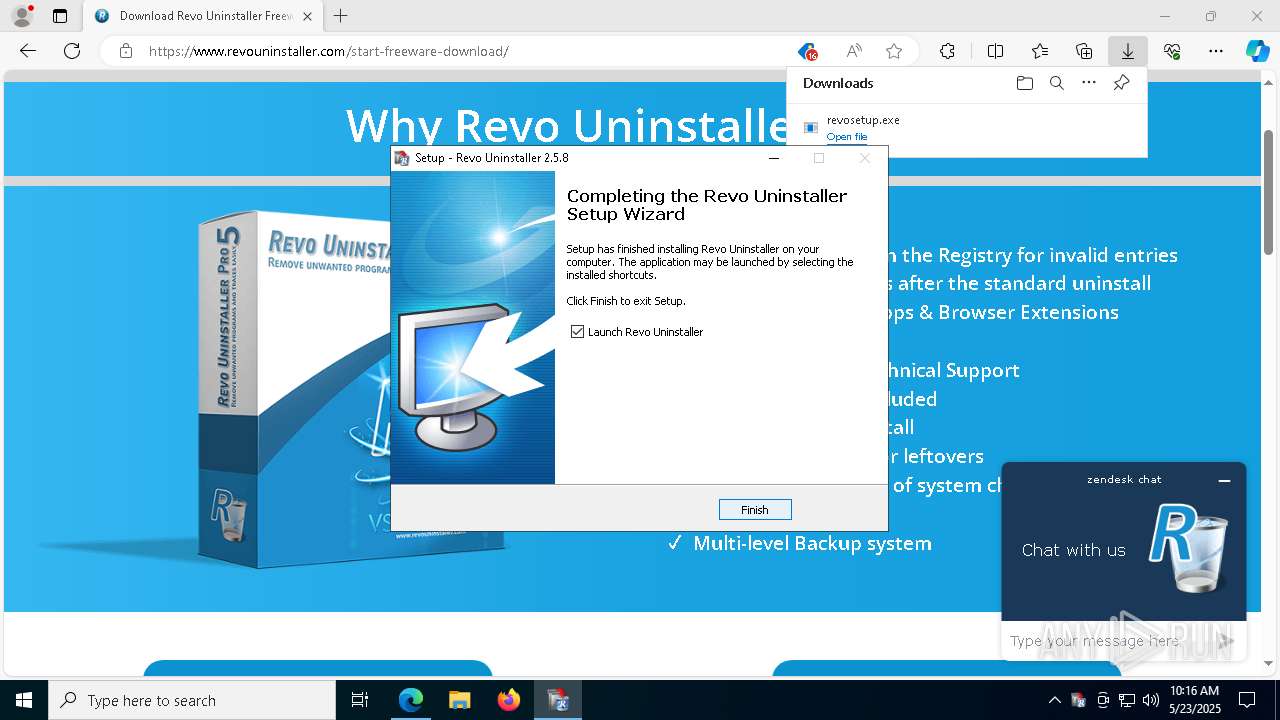The height and width of the screenshot is (720, 1280).
Task: Open the tab actions menu
Action: 60,16
